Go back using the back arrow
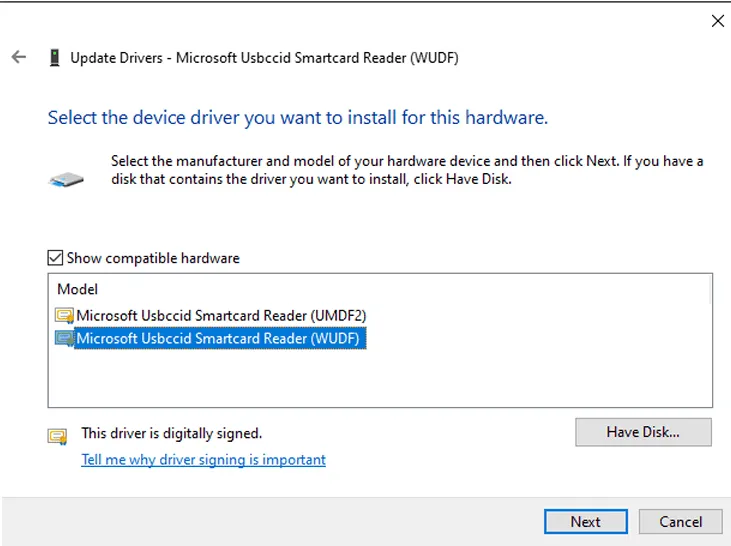This screenshot has height=546, width=731. point(19,57)
